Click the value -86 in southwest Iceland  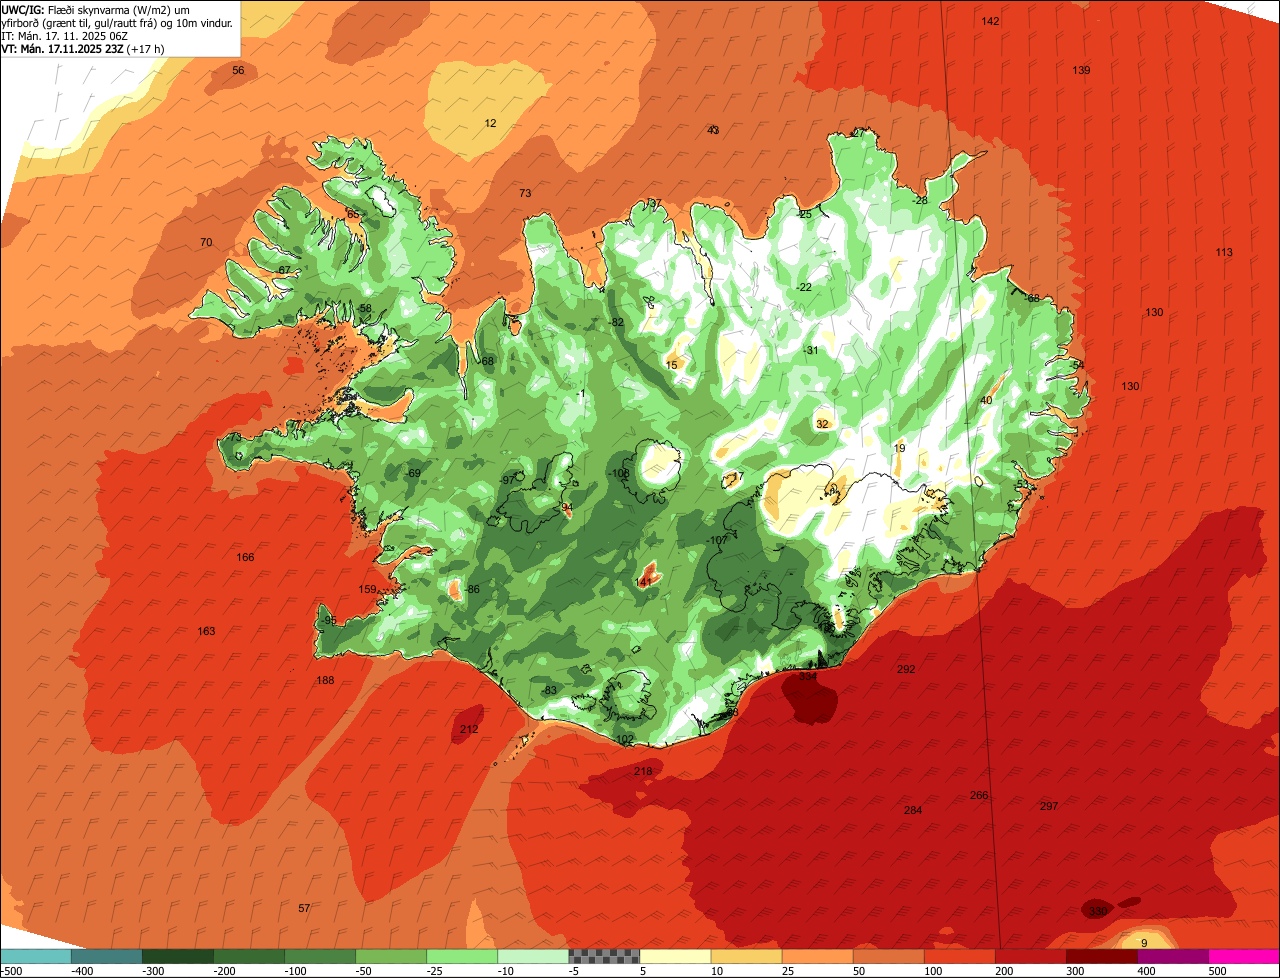click(x=472, y=589)
